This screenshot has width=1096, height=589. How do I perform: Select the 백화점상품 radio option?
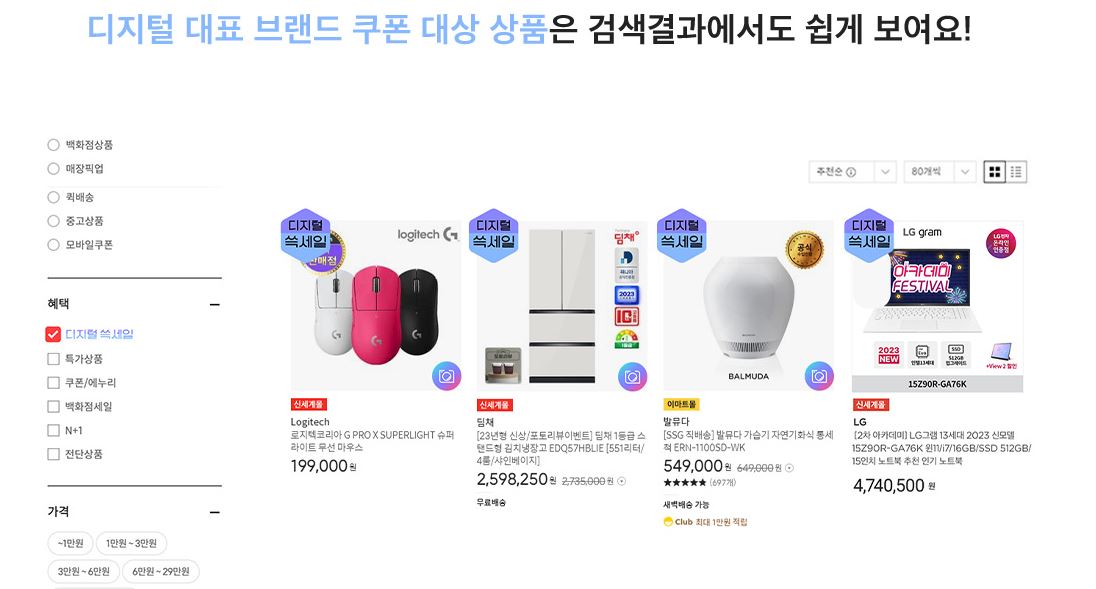click(53, 145)
